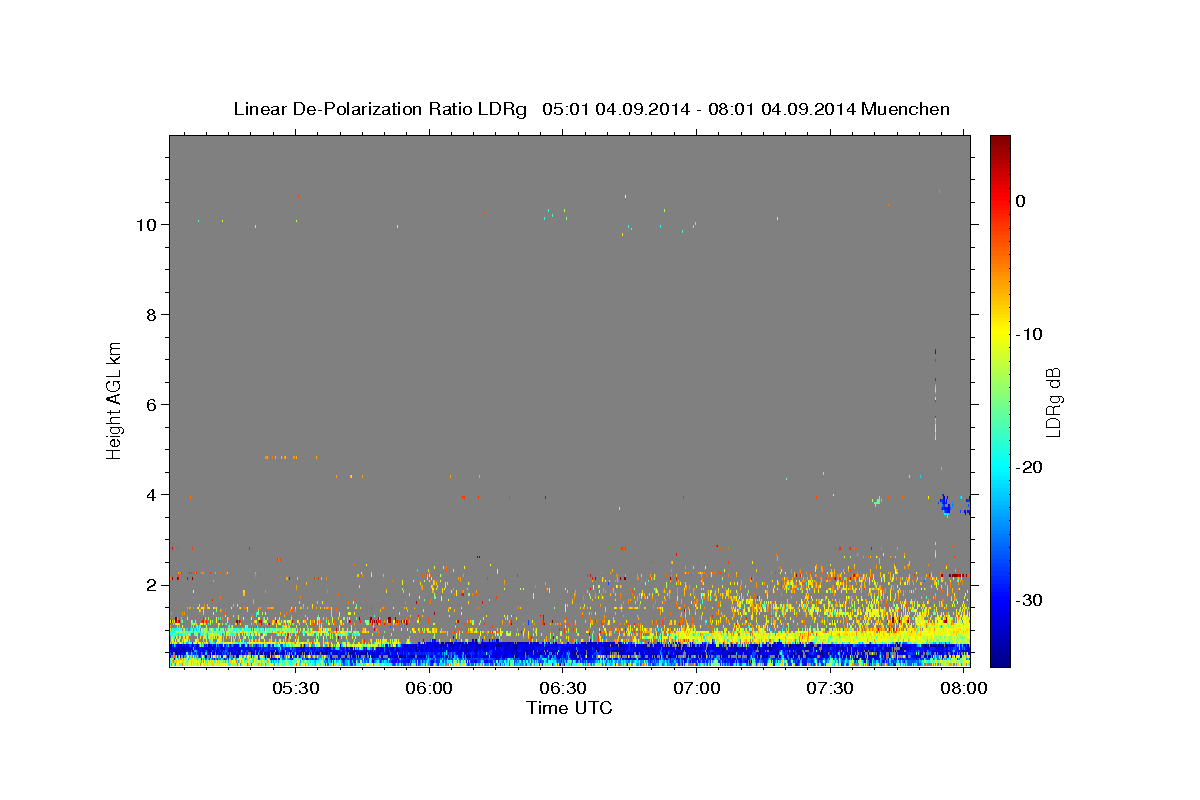This screenshot has width=1200, height=800.
Task: Click the height tick label 4
Action: [153, 494]
